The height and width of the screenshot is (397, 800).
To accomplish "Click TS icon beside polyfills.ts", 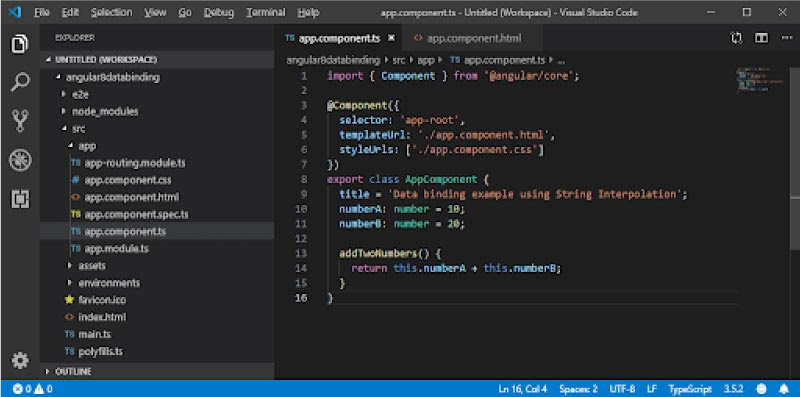I will (69, 352).
